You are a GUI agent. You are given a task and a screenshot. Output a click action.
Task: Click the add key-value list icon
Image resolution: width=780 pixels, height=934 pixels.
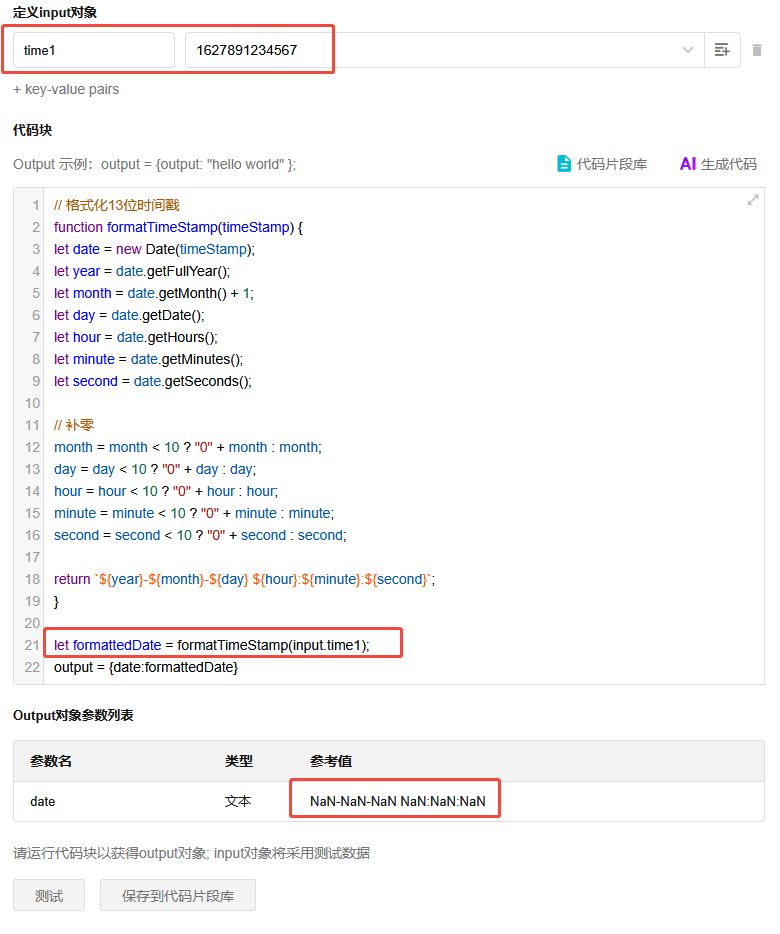tap(721, 50)
